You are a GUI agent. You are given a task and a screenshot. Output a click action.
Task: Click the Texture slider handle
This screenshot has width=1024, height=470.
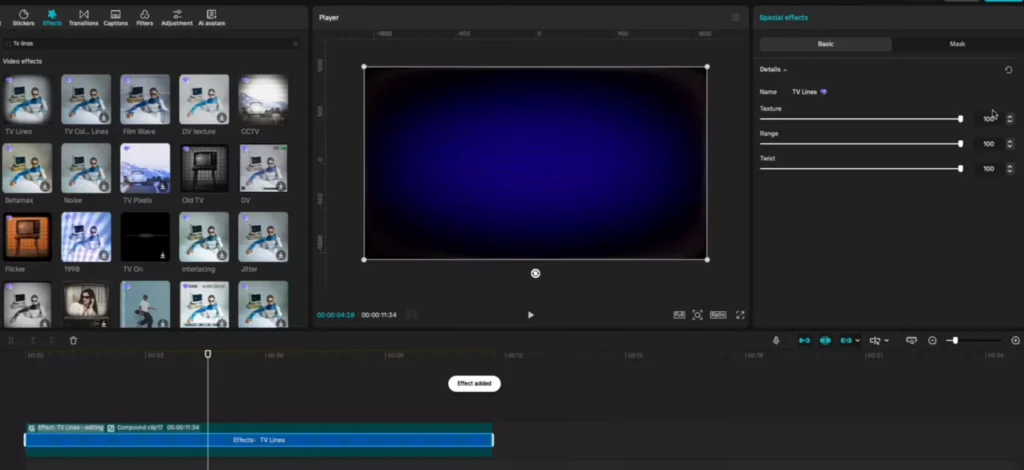pos(961,119)
